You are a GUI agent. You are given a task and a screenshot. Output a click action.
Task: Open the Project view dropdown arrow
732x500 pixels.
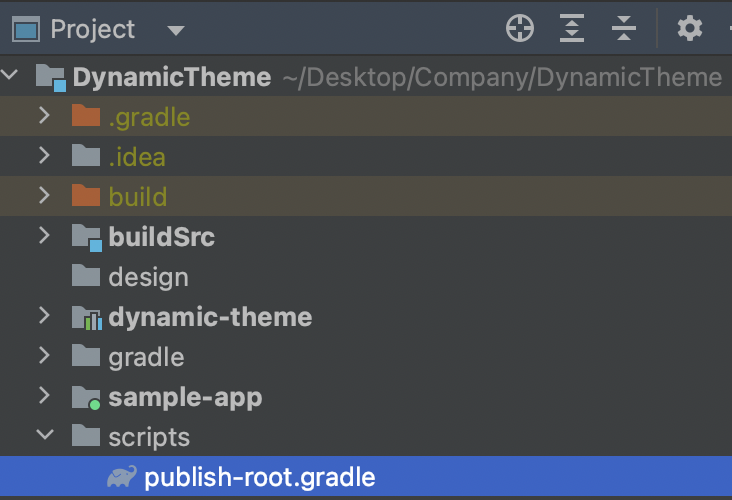[176, 31]
